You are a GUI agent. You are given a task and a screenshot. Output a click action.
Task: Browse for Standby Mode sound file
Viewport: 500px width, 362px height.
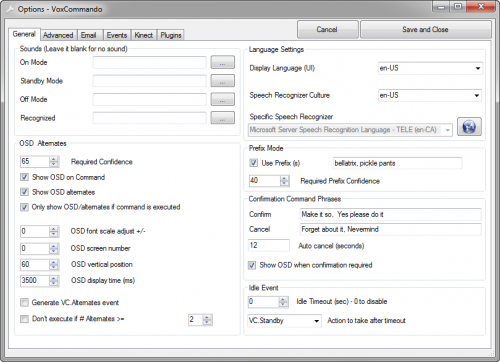tap(222, 81)
